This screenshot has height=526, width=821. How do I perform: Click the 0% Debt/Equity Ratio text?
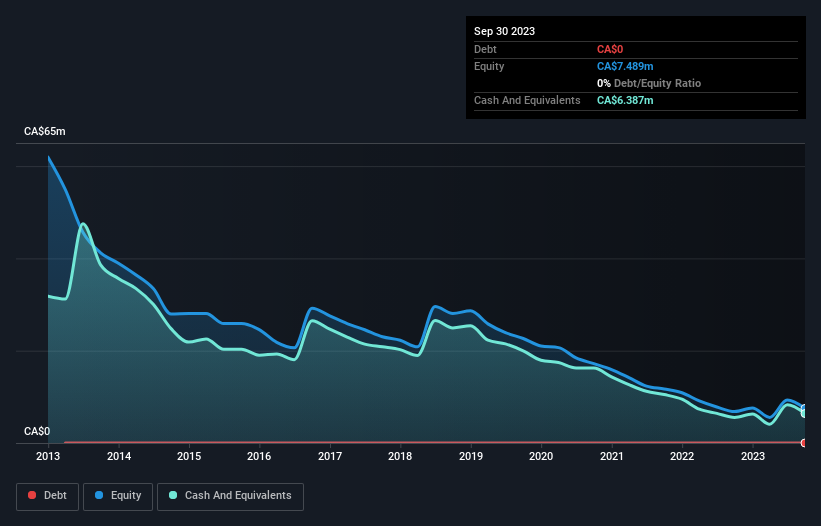pyautogui.click(x=649, y=83)
